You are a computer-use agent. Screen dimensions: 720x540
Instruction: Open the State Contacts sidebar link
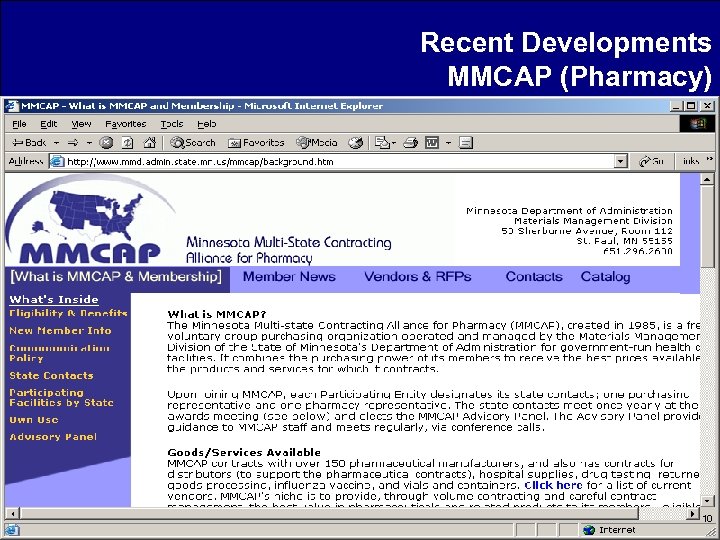(51, 376)
